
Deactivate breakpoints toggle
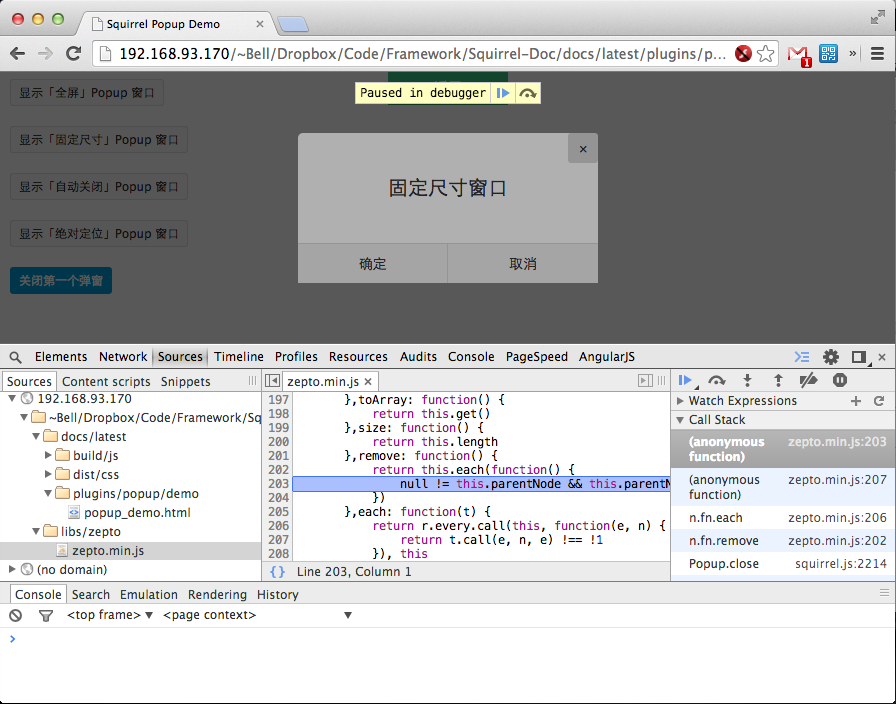coord(808,380)
